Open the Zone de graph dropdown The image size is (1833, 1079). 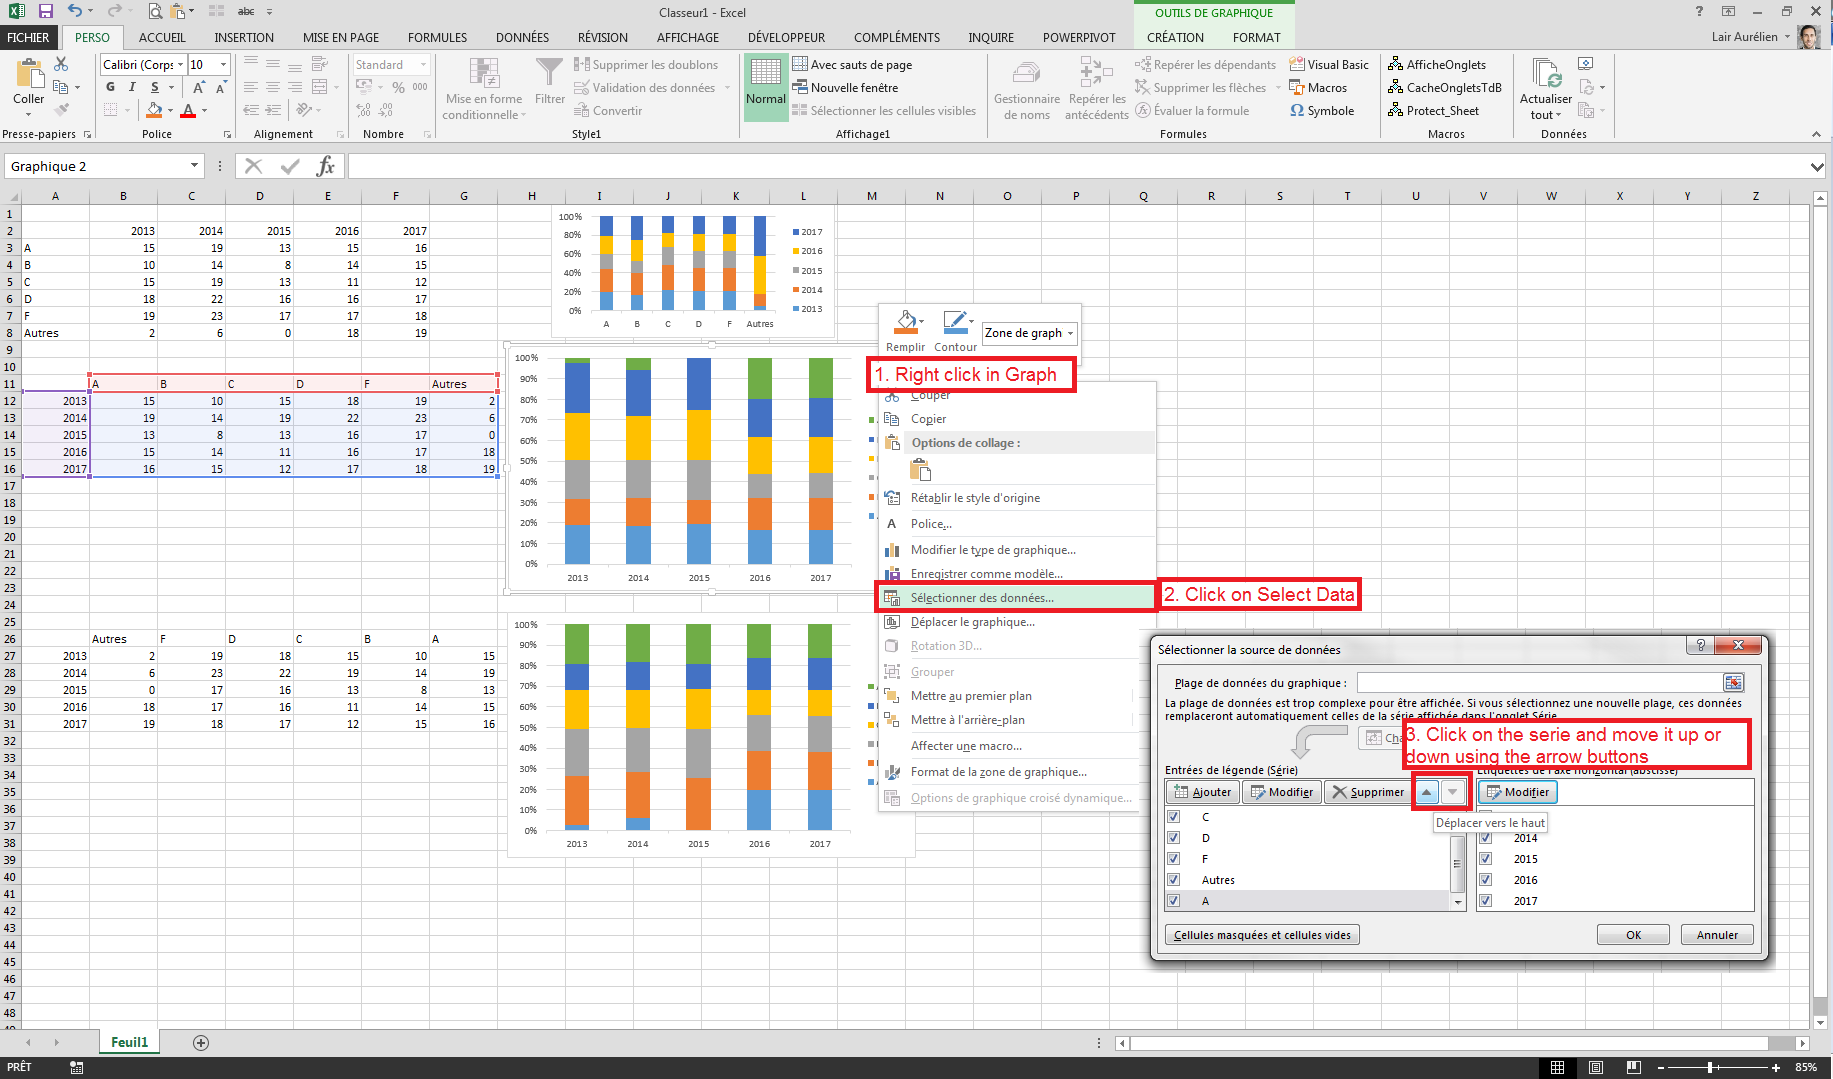point(1070,333)
